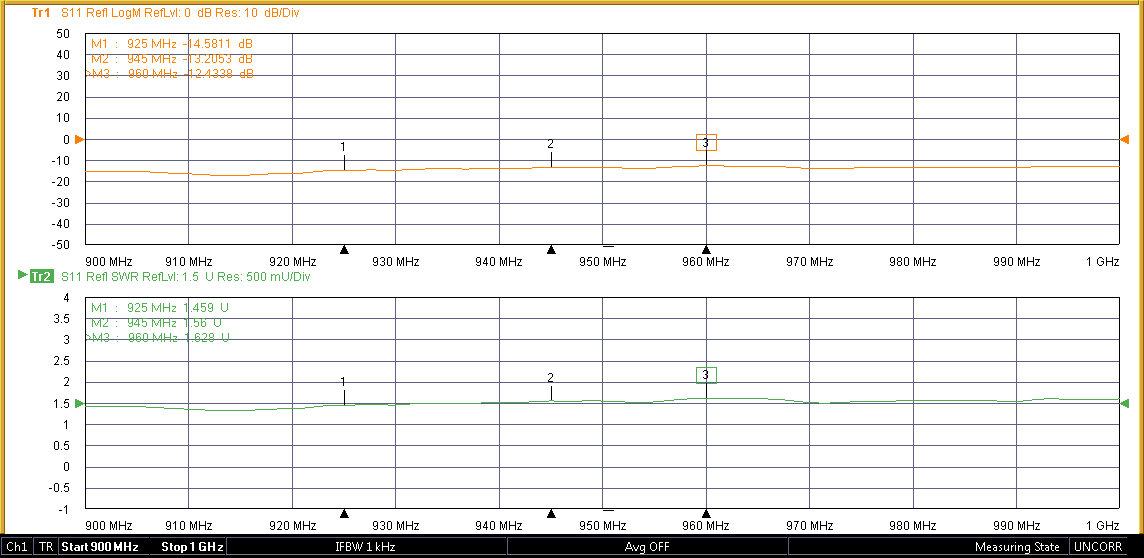Image resolution: width=1144 pixels, height=558 pixels.
Task: Select Ch1 in the status bar
Action: click(x=17, y=547)
